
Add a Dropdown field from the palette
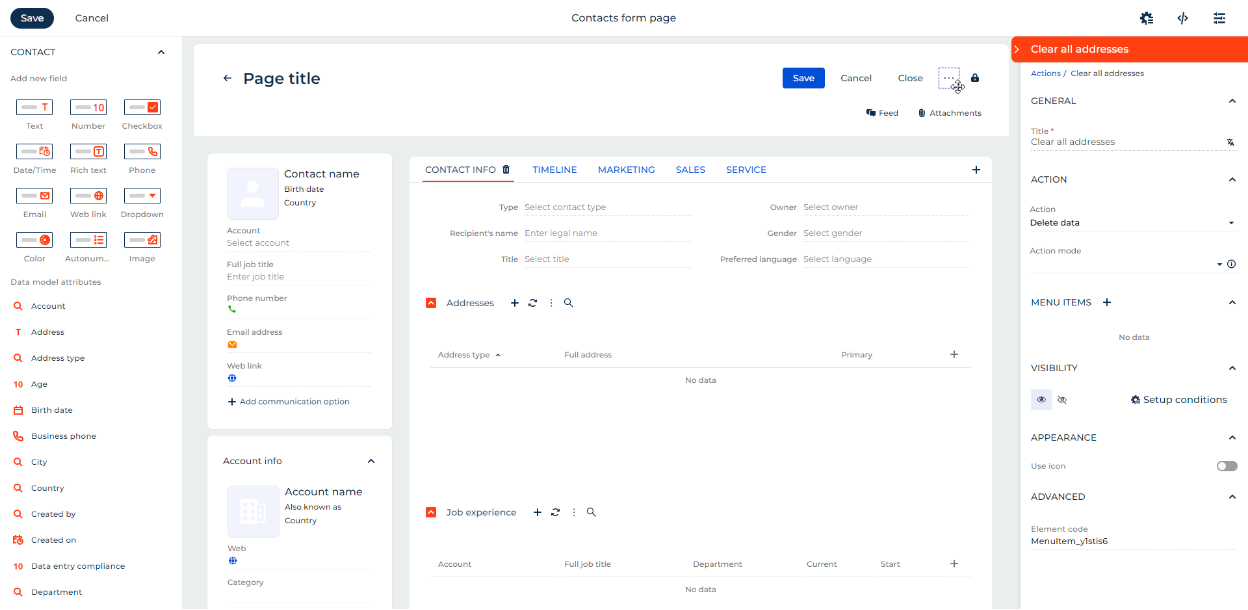click(141, 195)
